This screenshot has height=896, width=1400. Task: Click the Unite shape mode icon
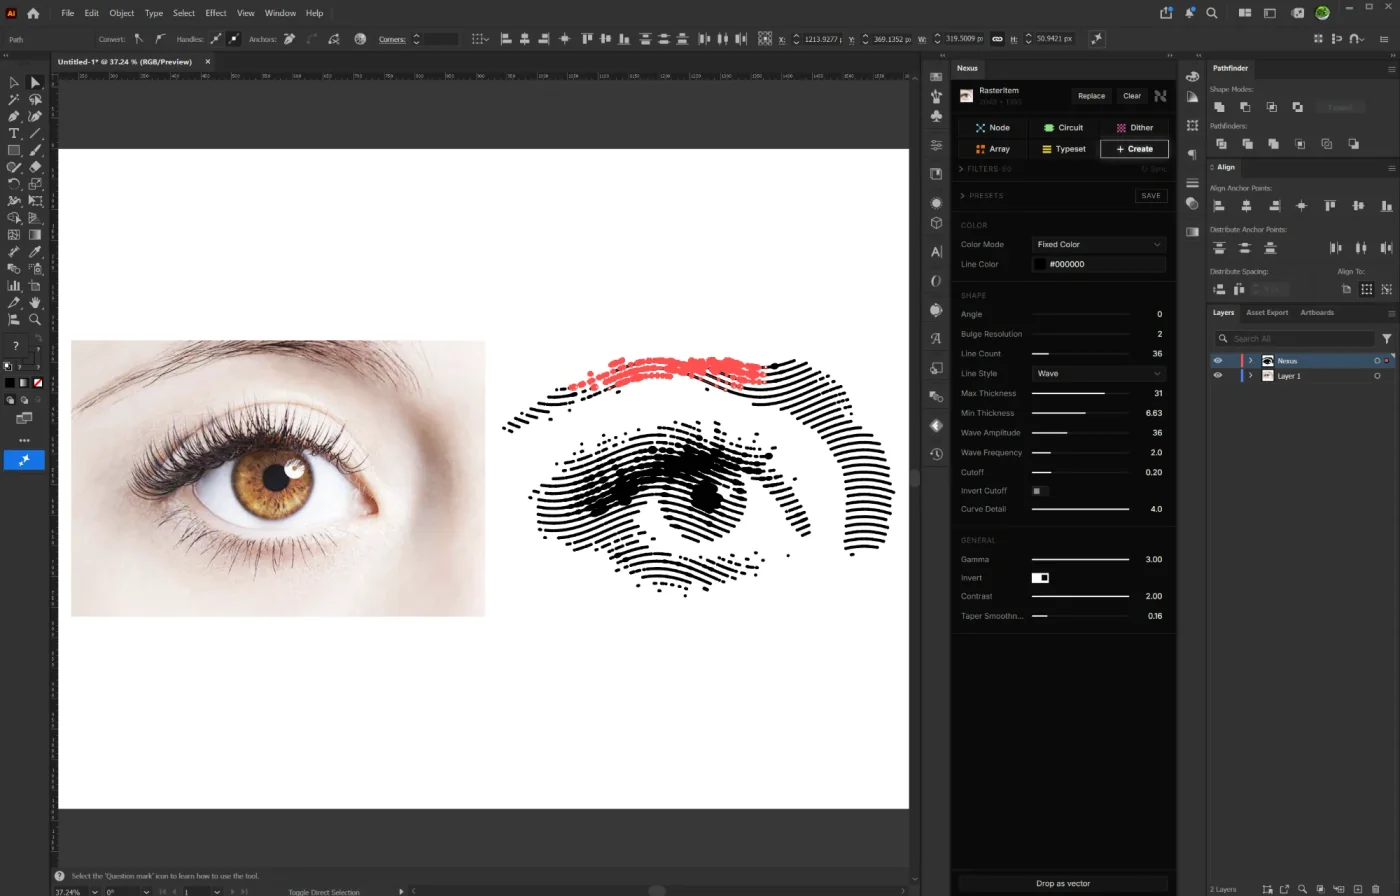[1219, 107]
